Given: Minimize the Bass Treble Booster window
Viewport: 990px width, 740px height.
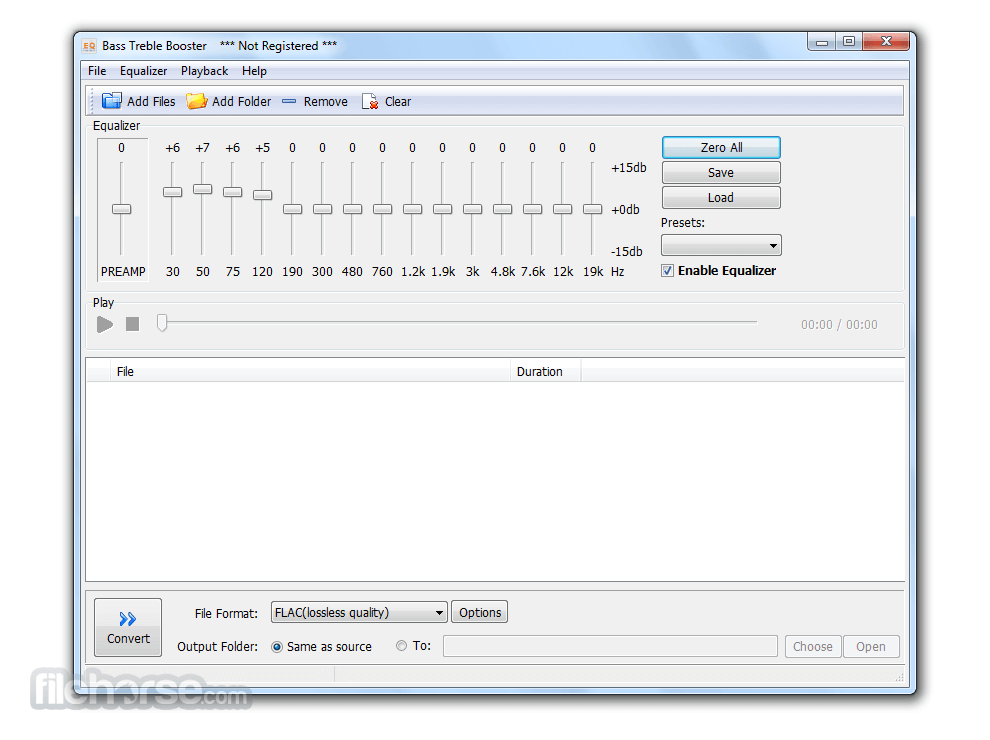Looking at the screenshot, I should point(821,42).
